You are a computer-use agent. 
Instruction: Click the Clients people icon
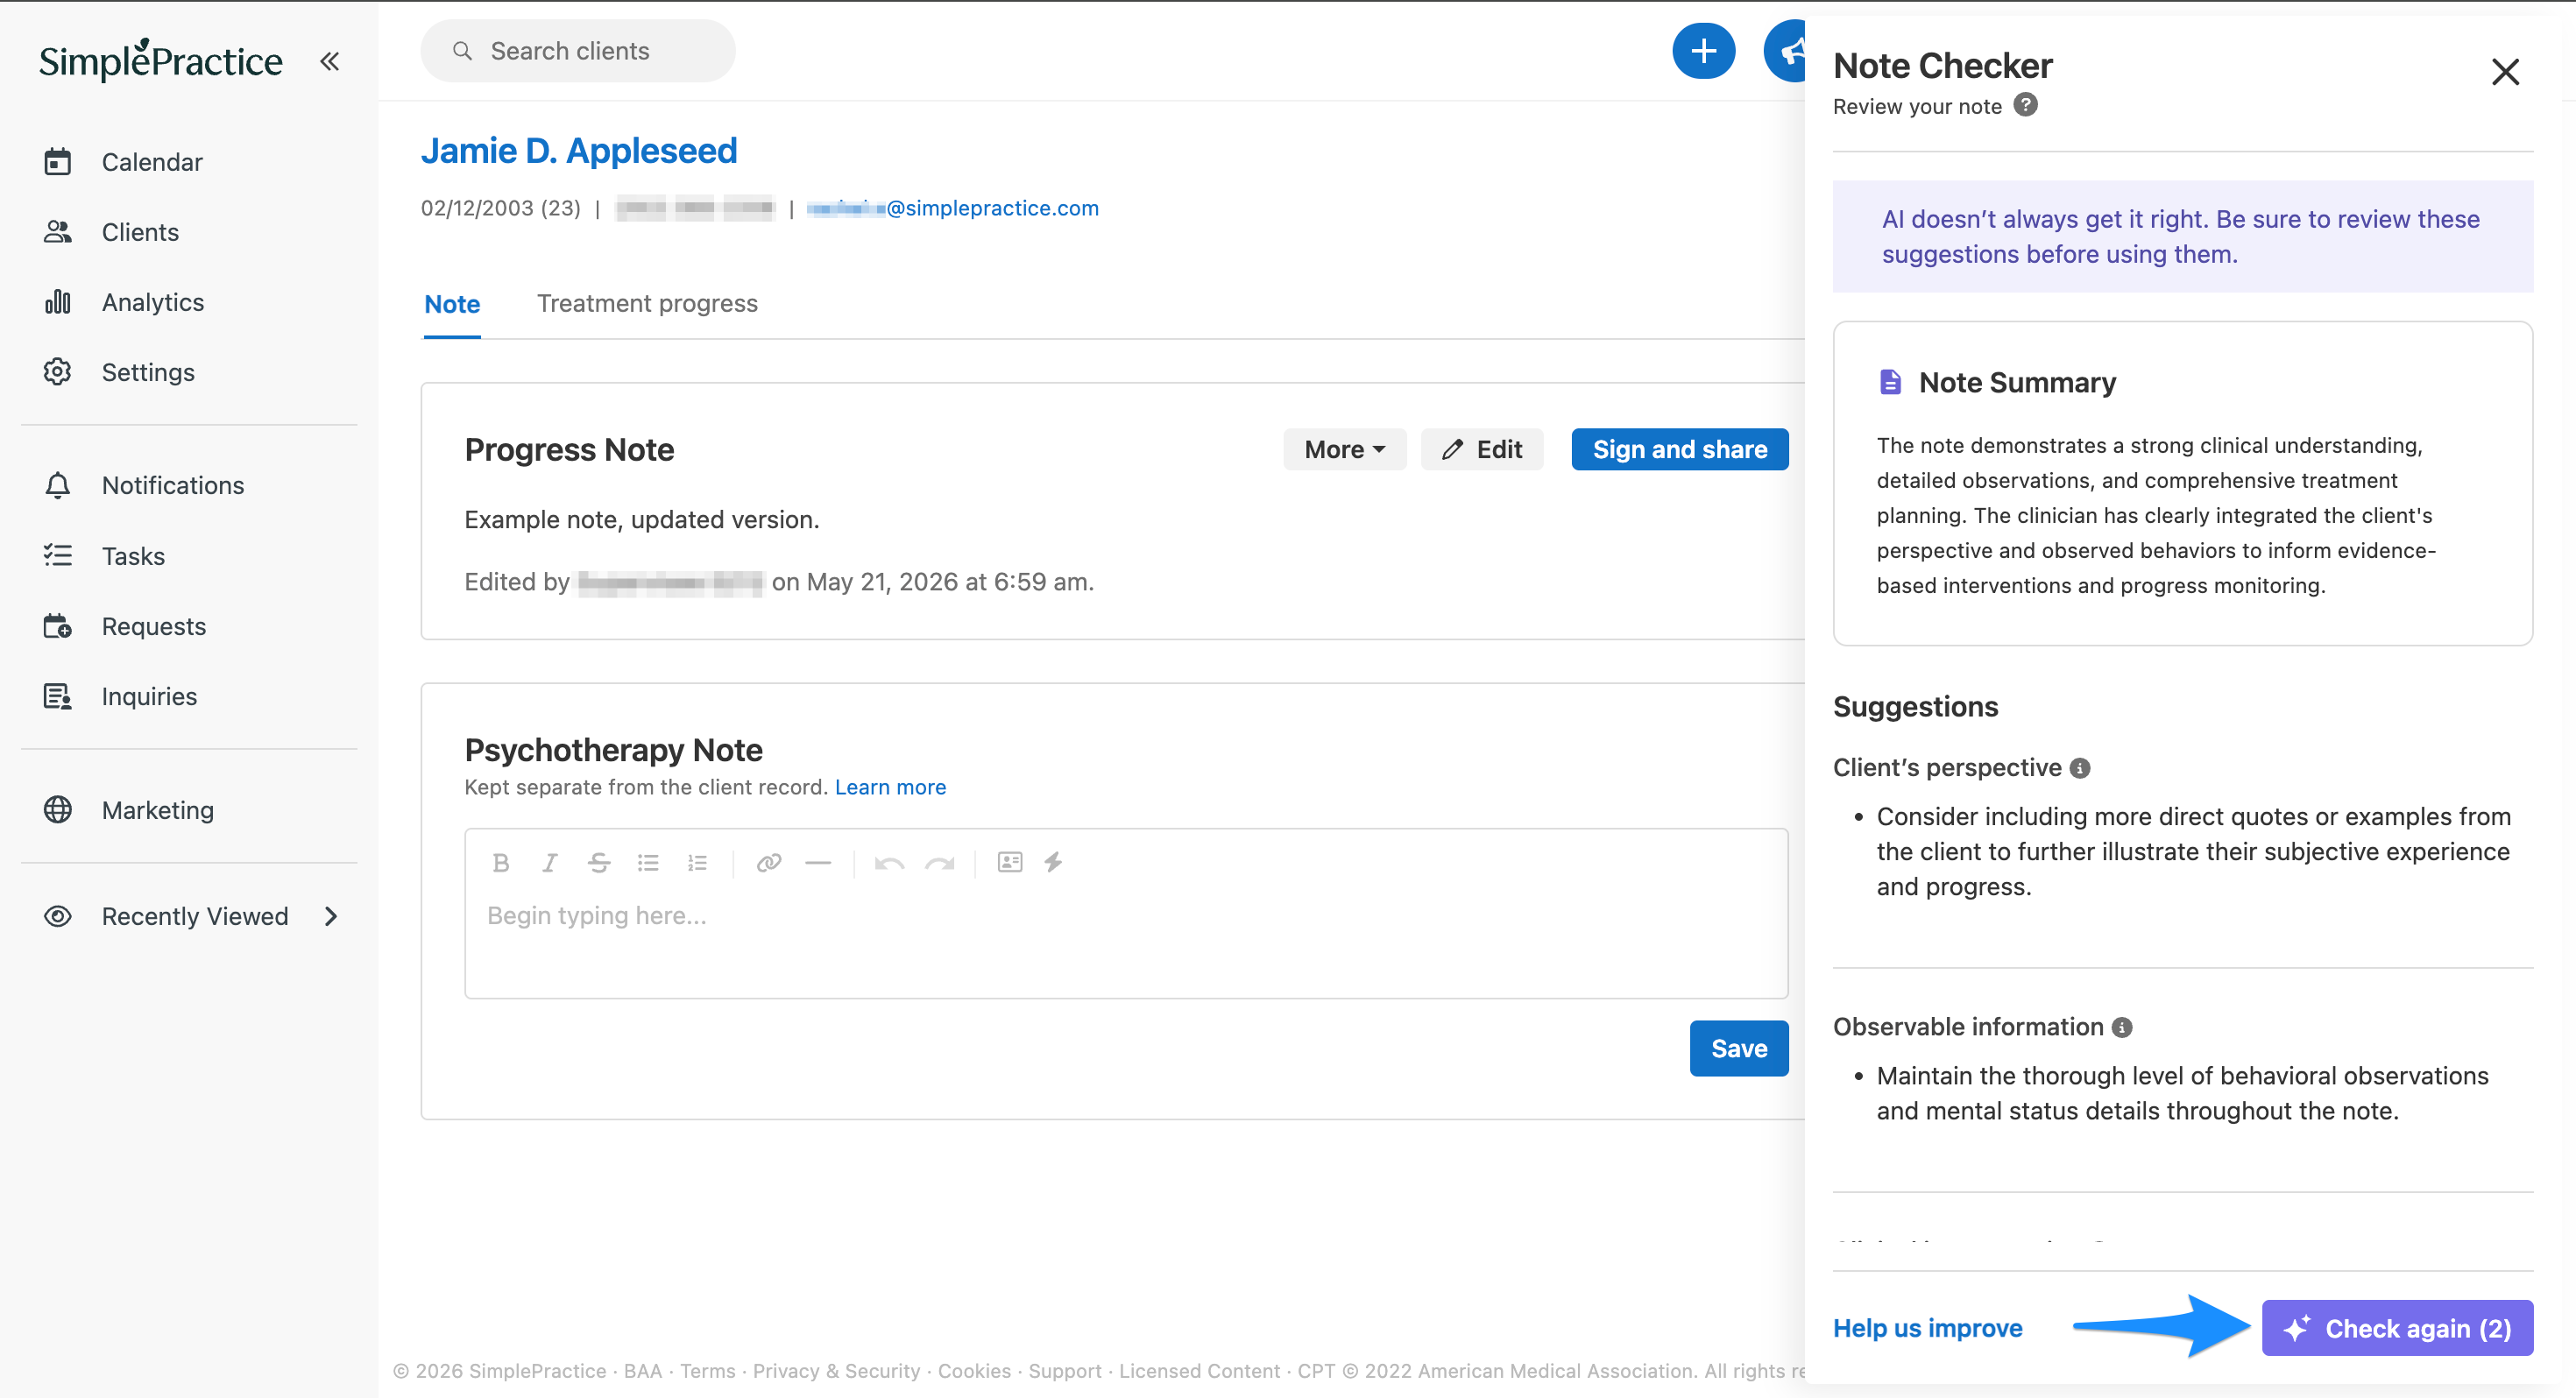[58, 232]
